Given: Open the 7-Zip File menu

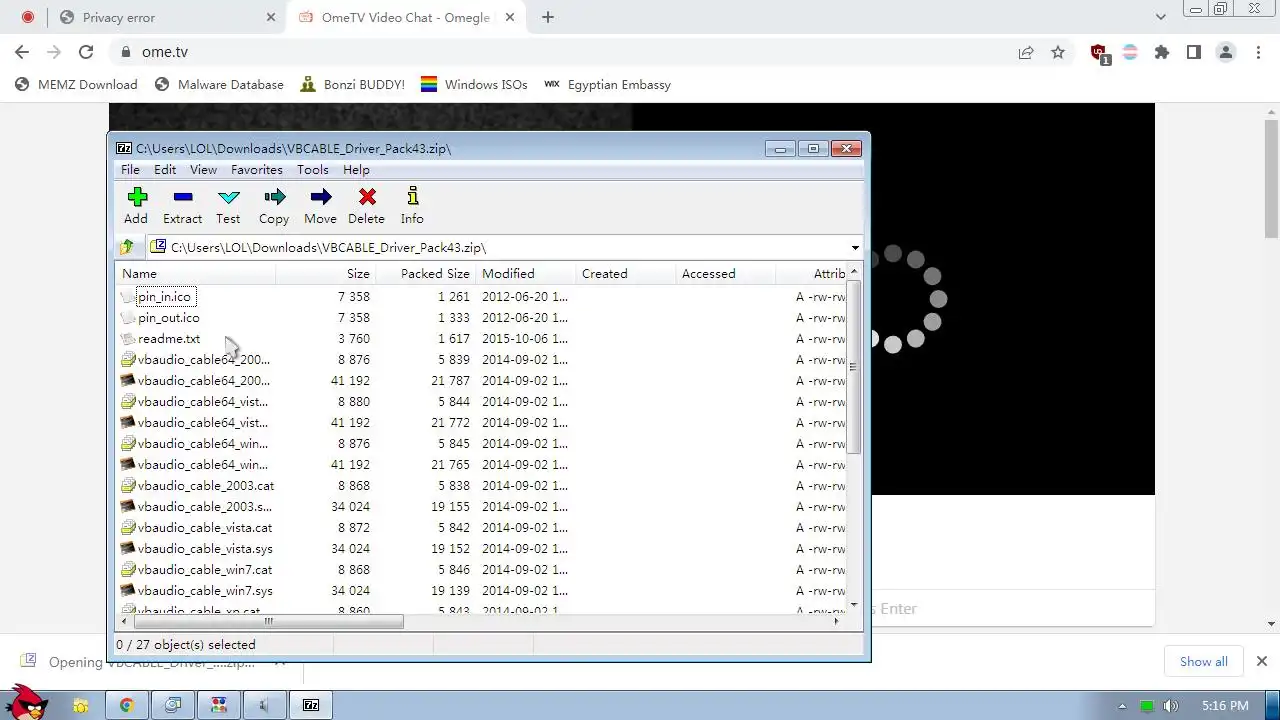Looking at the screenshot, I should click(130, 170).
